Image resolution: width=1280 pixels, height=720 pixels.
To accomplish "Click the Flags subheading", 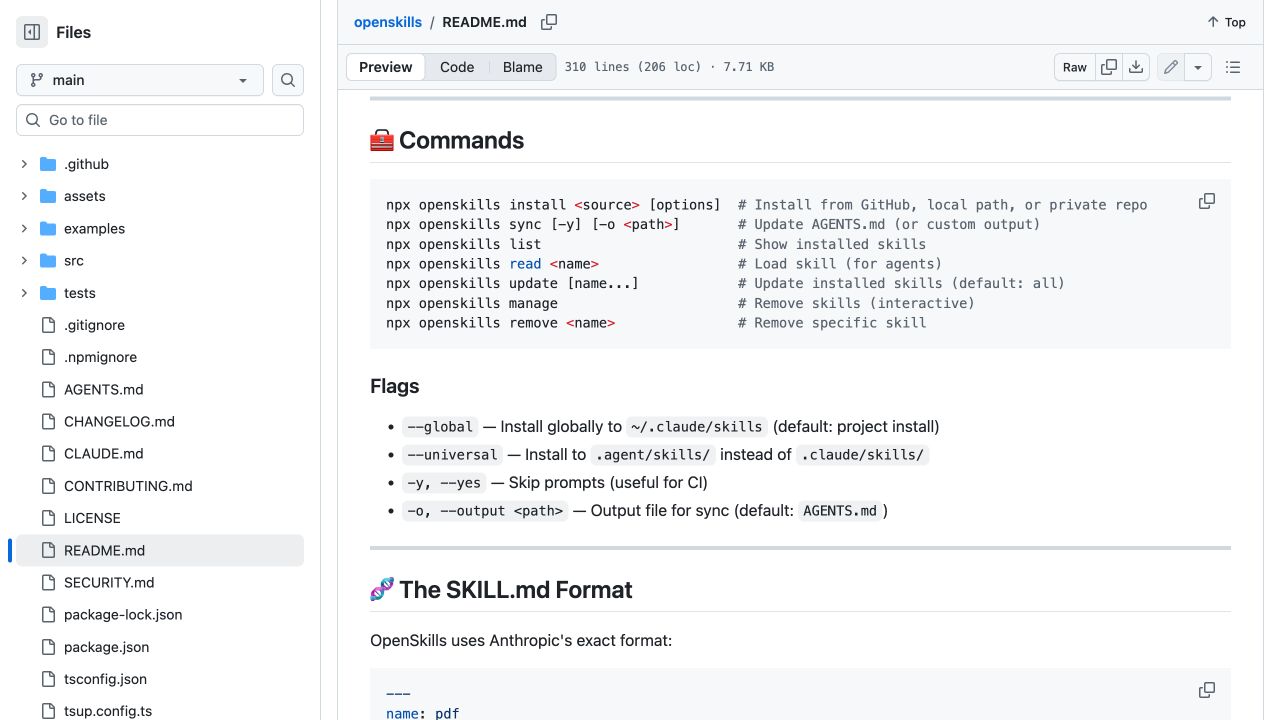I will click(x=394, y=386).
